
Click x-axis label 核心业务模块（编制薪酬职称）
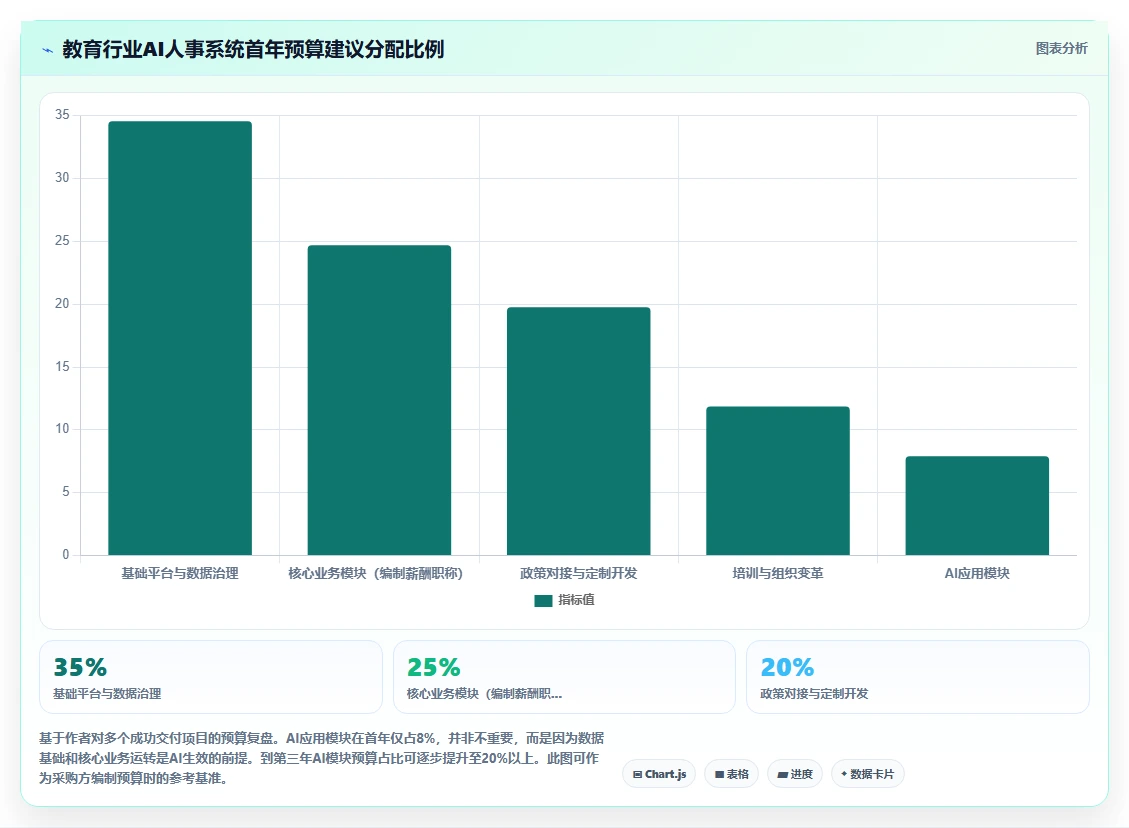coord(375,573)
